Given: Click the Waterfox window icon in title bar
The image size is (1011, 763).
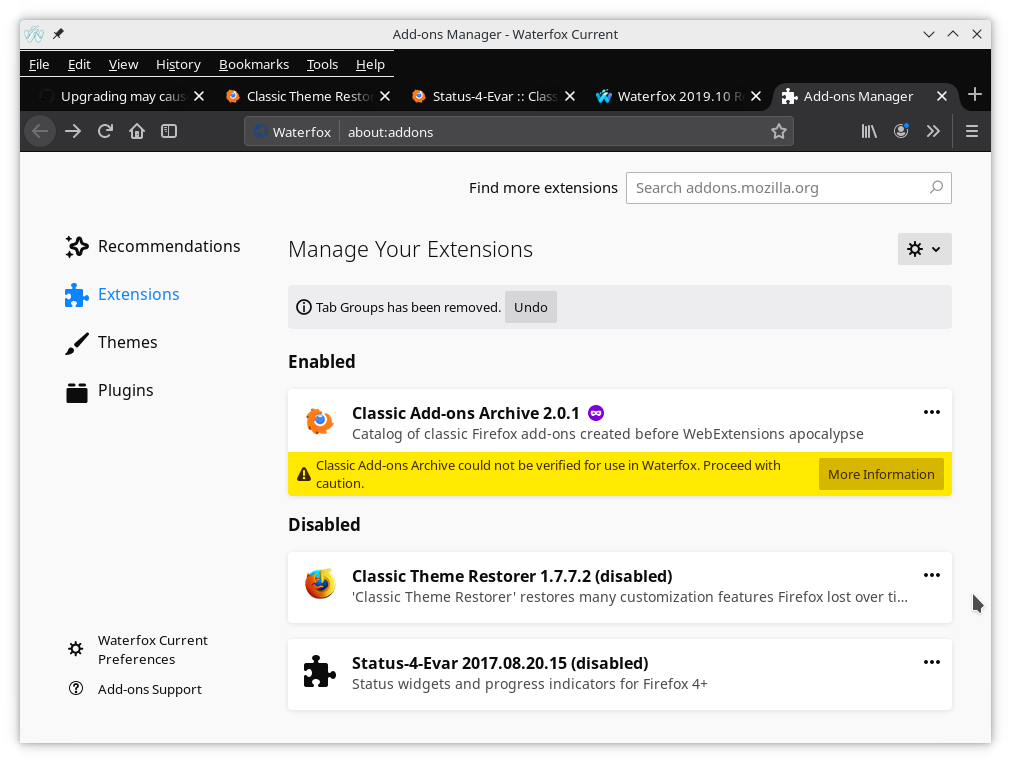Looking at the screenshot, I should [34, 34].
